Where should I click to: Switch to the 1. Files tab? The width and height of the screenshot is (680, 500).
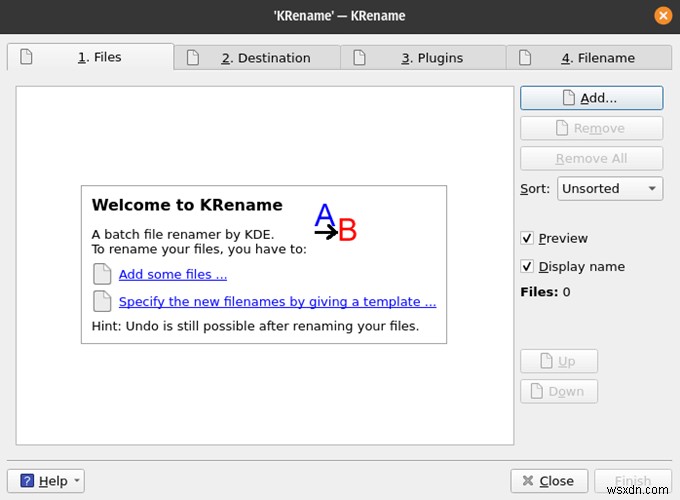[x=90, y=57]
